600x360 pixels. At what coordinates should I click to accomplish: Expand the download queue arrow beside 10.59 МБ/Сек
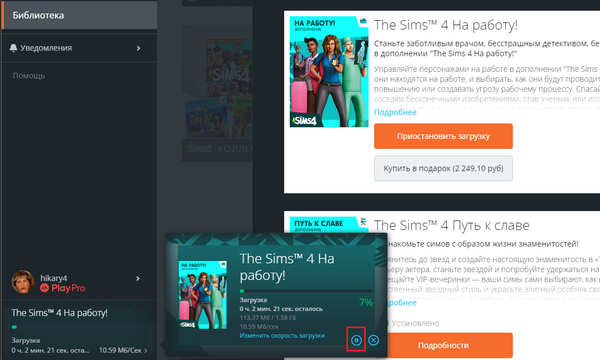point(146,350)
